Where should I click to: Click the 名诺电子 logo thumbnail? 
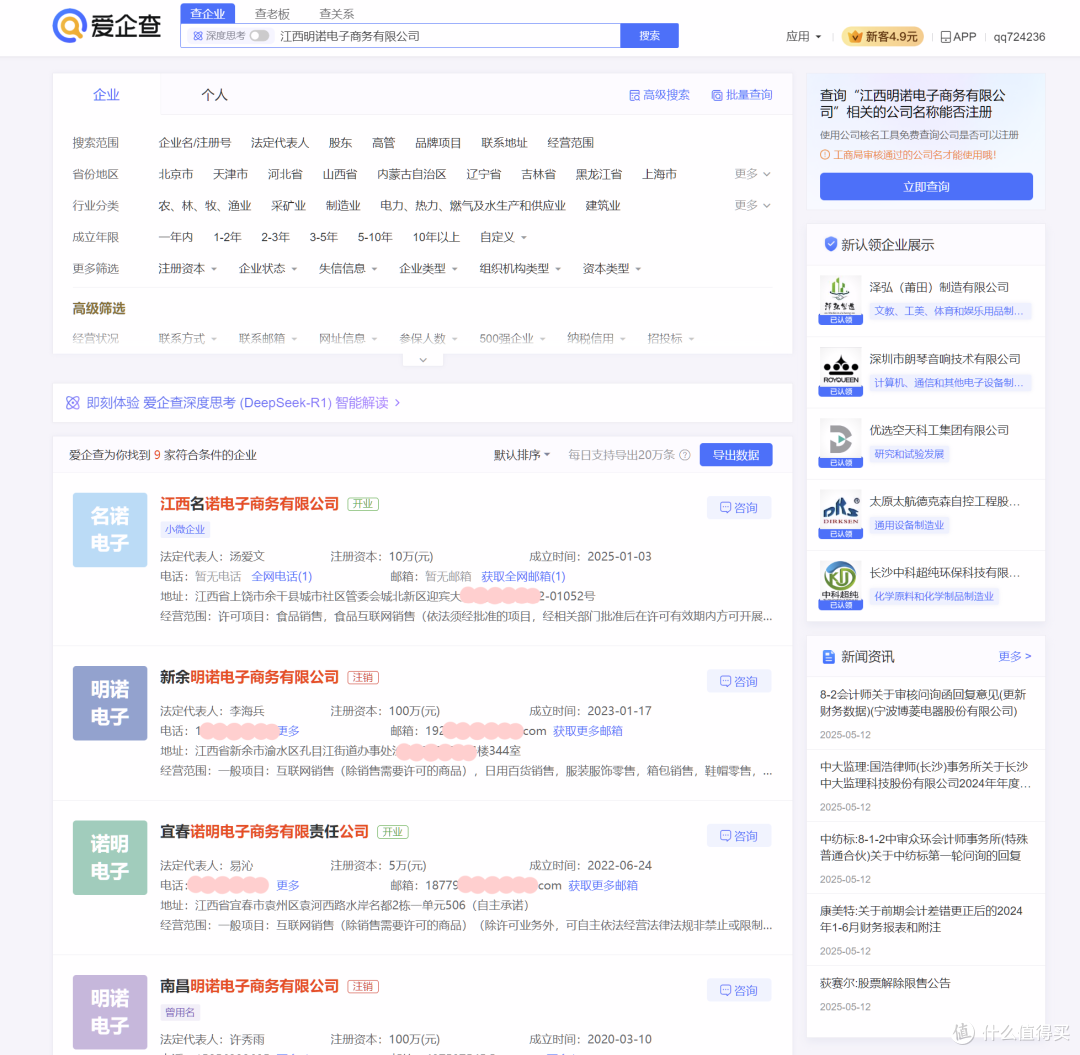tap(110, 530)
